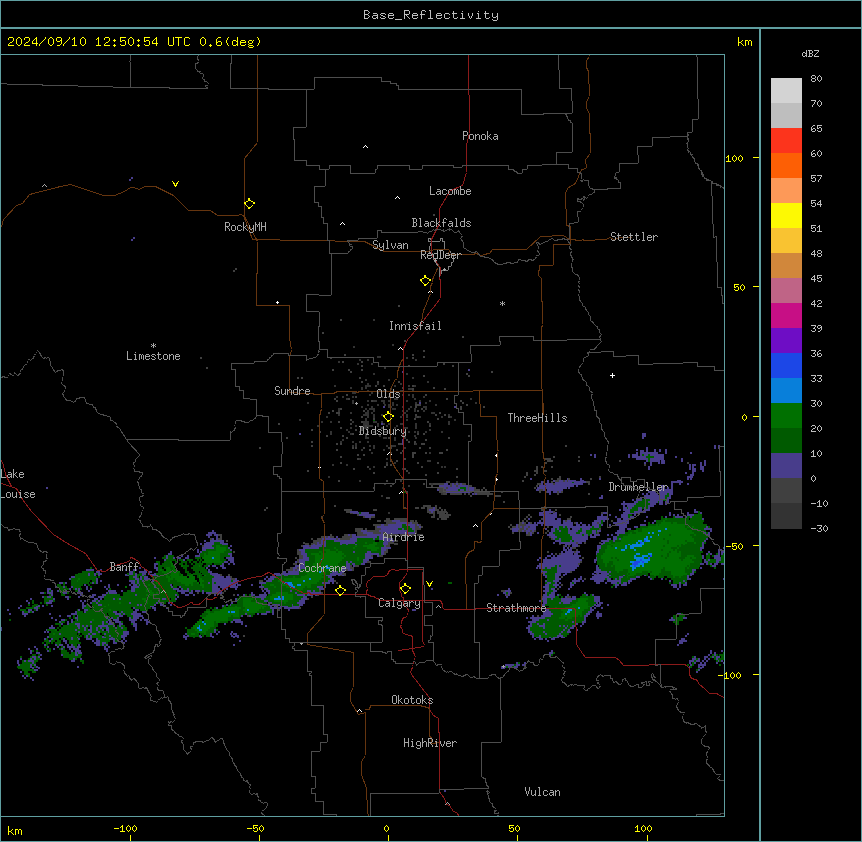The height and width of the screenshot is (842, 862).
Task: Click the dBZ legend heading
Action: click(810, 53)
